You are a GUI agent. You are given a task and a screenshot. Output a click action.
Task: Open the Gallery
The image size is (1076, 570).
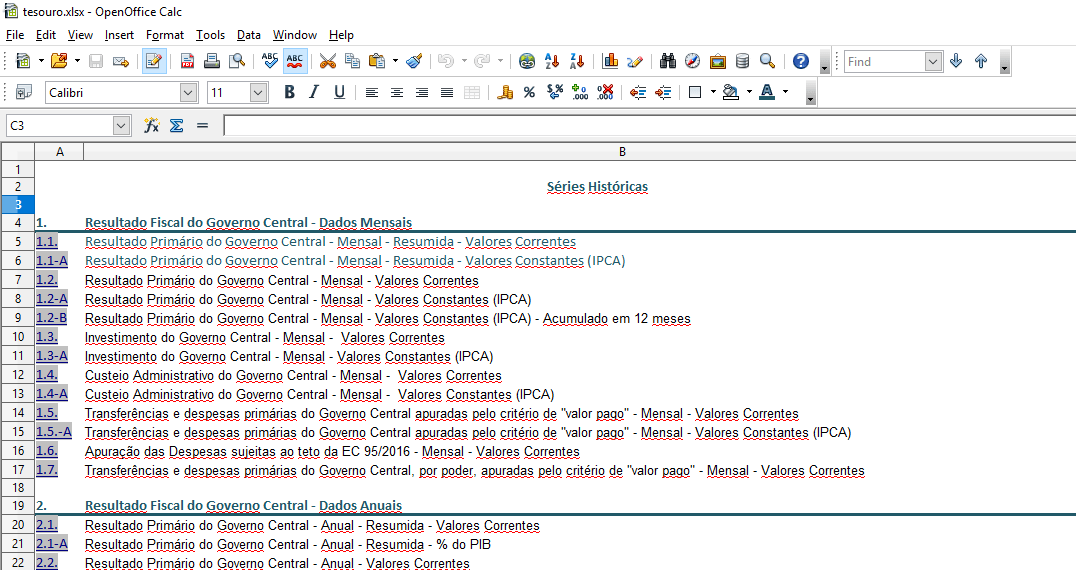718,61
